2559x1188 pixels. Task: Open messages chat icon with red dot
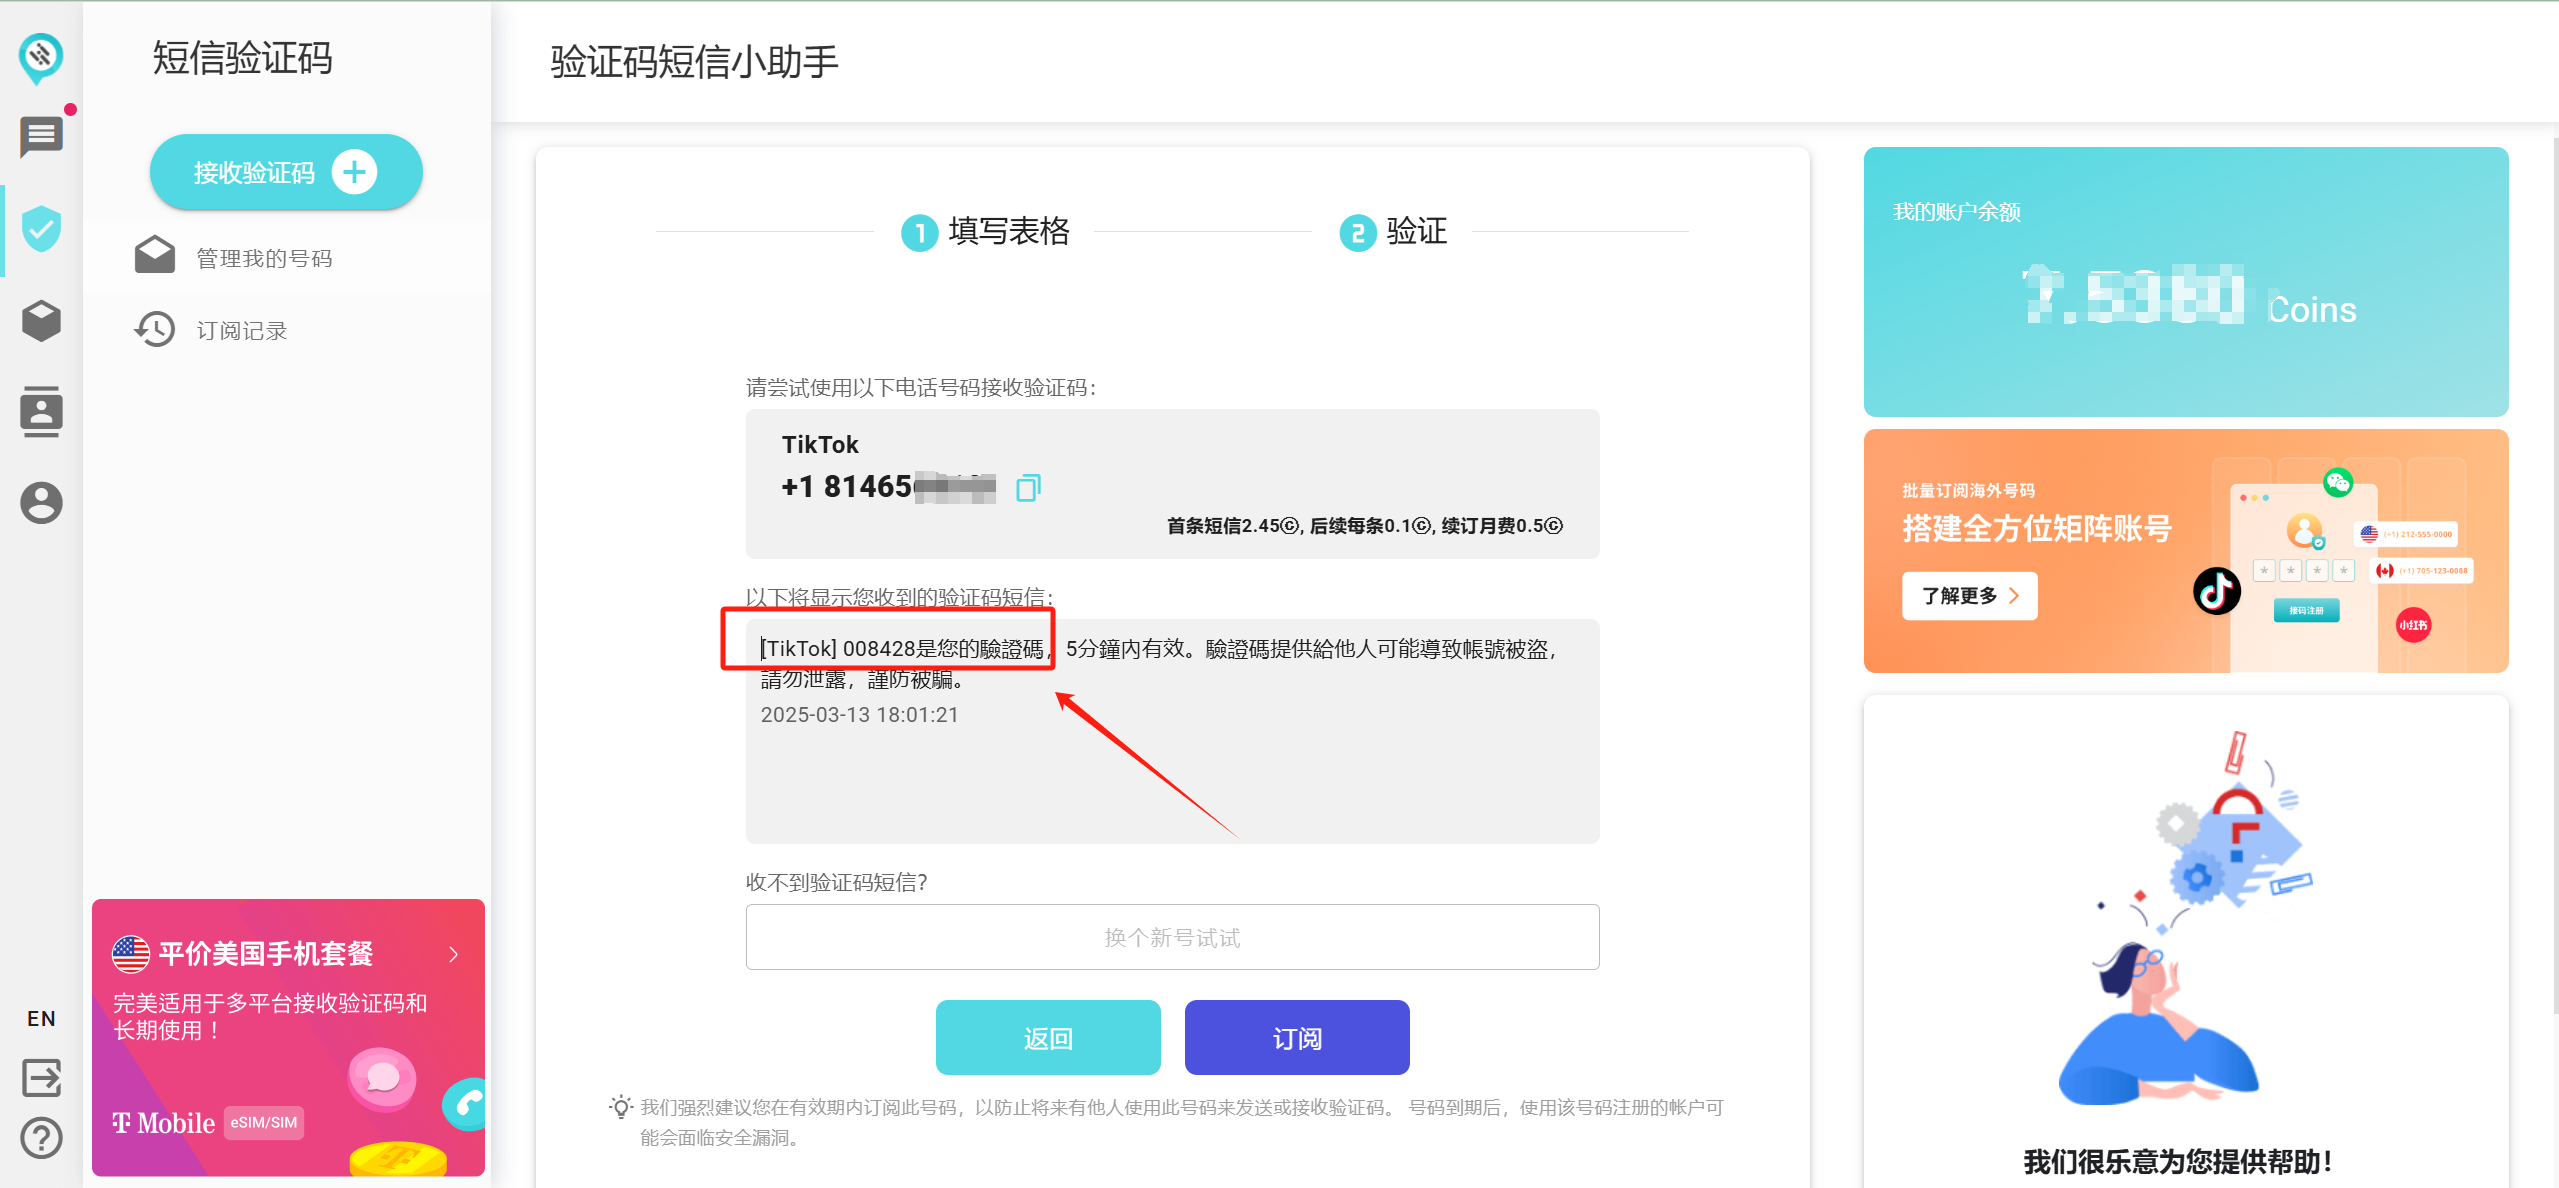coord(41,136)
